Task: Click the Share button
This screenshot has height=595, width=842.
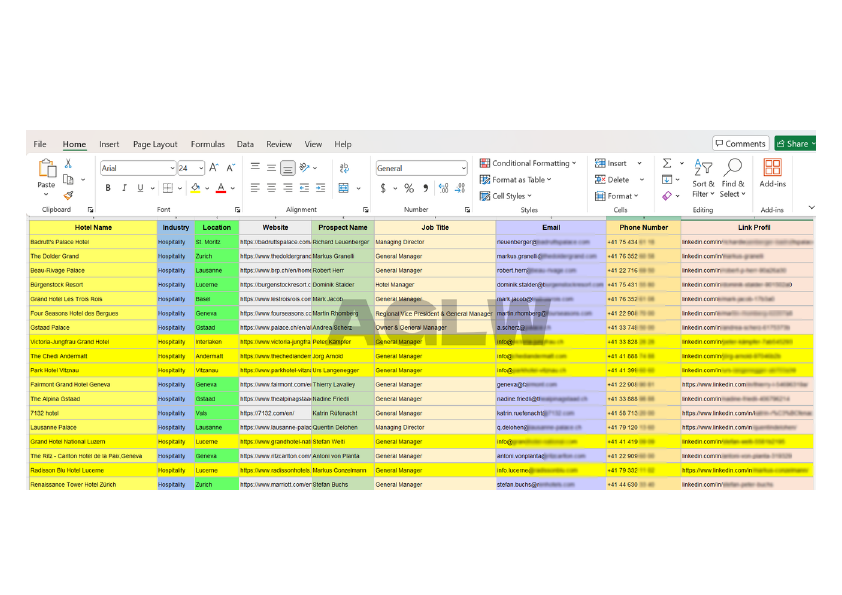Action: [x=795, y=144]
